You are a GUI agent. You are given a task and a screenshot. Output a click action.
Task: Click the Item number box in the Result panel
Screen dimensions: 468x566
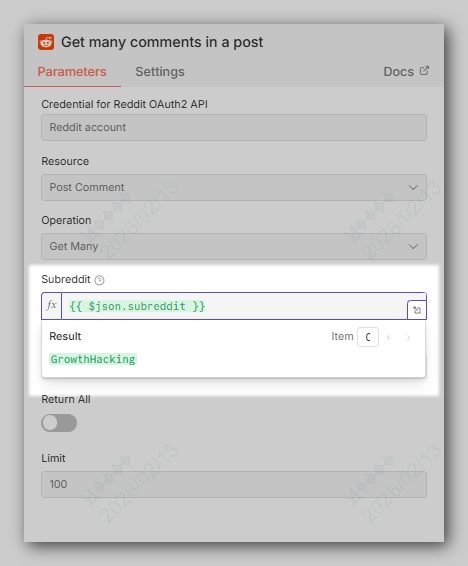pyautogui.click(x=368, y=337)
